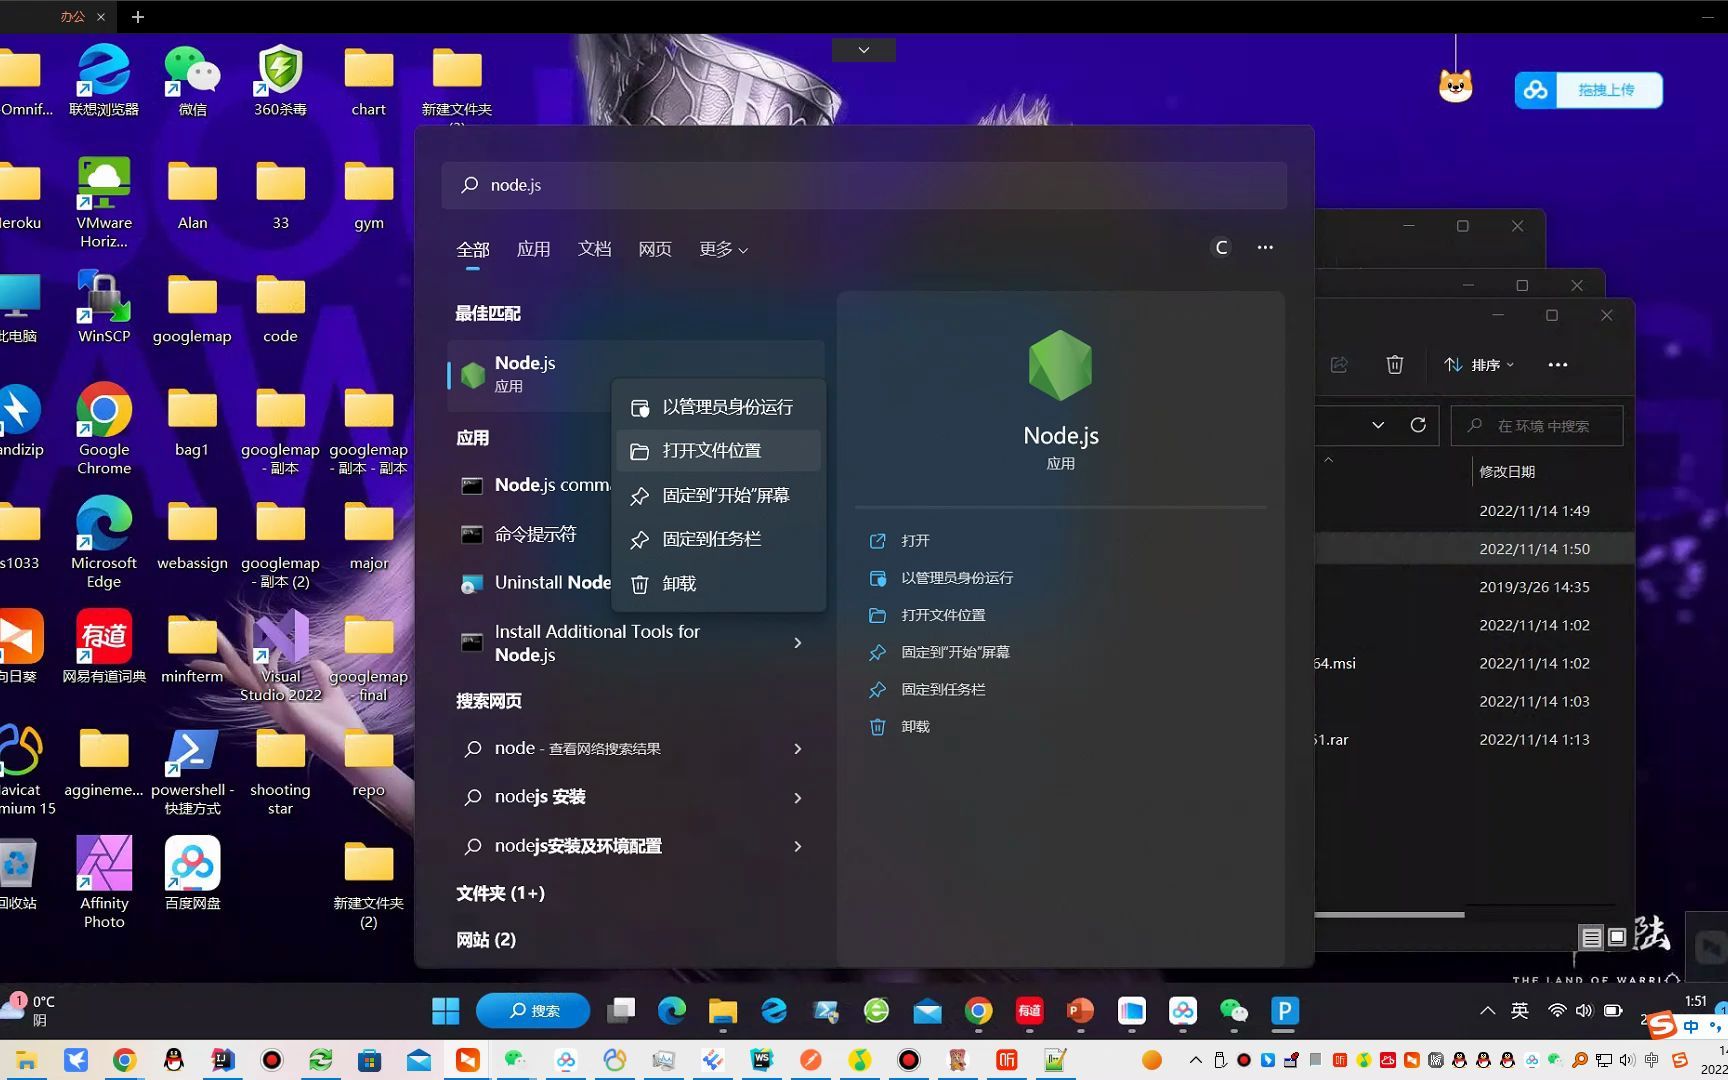The image size is (1728, 1080).
Task: Open Microsoft Edge desktop shortcut
Action: (x=104, y=541)
